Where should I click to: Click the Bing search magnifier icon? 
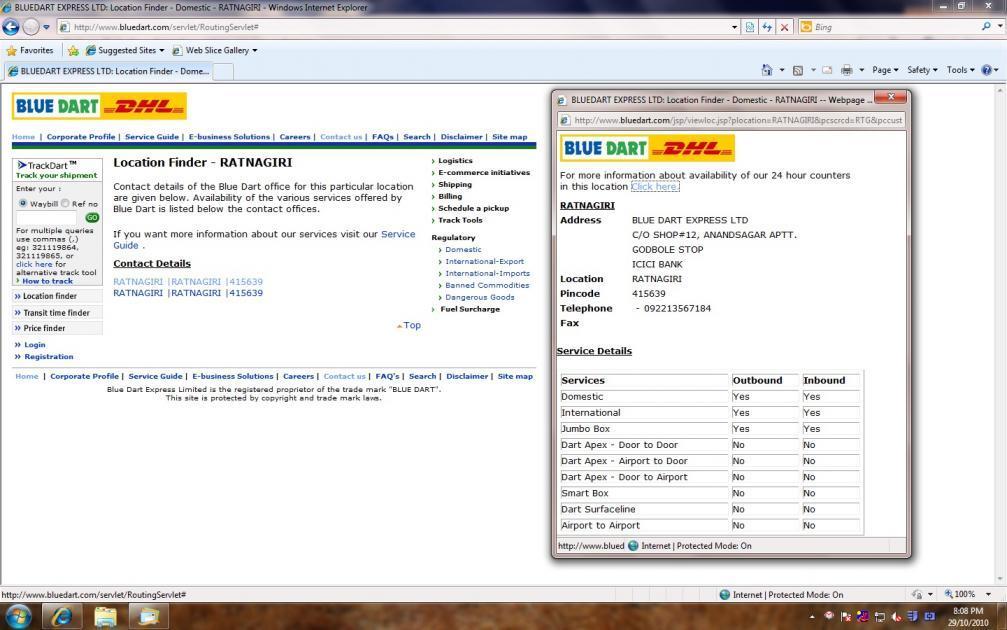click(984, 27)
